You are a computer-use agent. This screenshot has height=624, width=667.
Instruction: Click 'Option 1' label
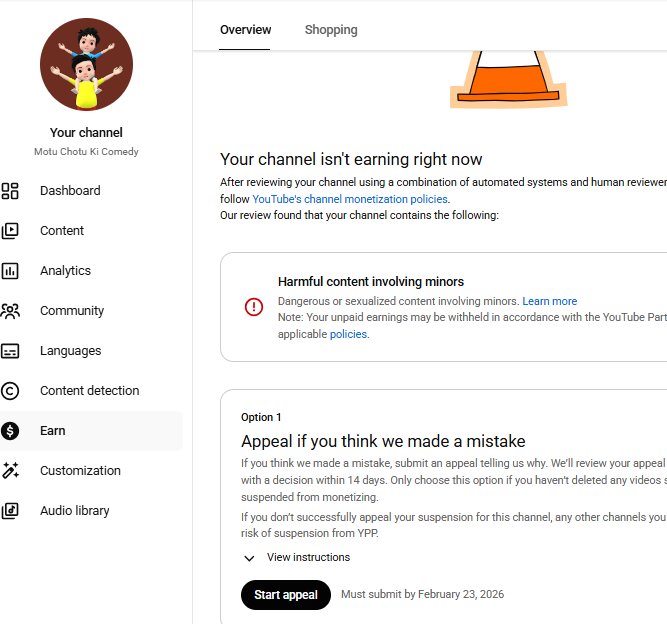tap(261, 417)
